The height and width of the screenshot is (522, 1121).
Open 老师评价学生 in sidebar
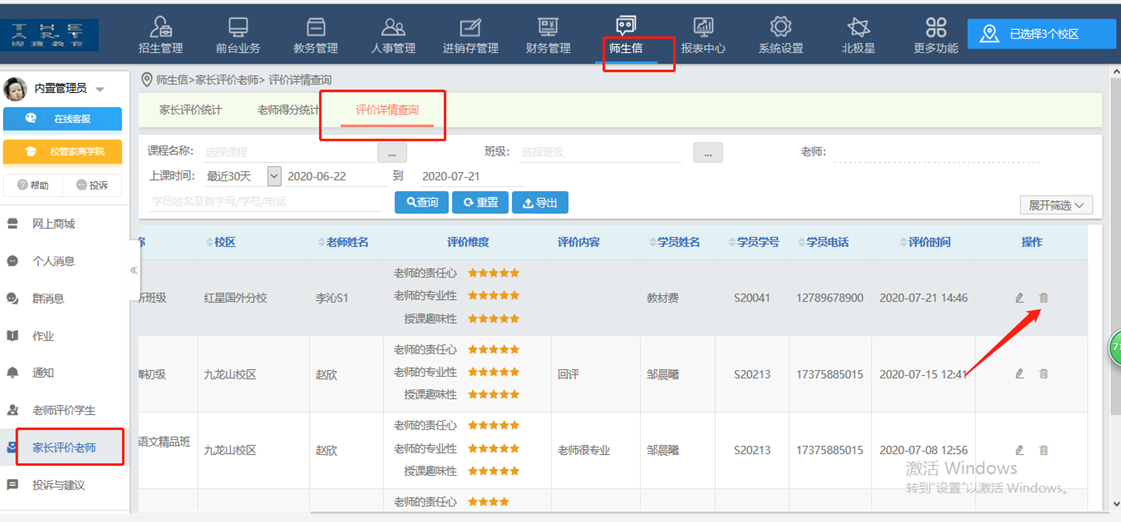coord(64,410)
